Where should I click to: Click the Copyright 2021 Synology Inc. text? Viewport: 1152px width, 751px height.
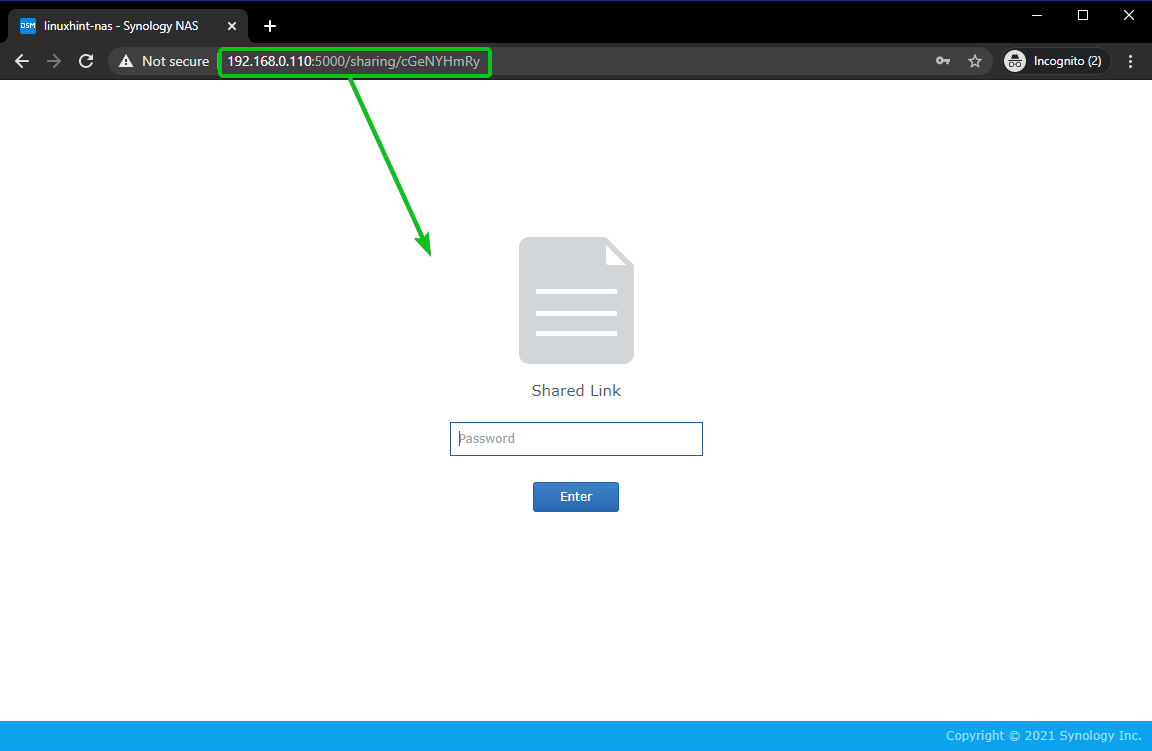[x=1043, y=736]
